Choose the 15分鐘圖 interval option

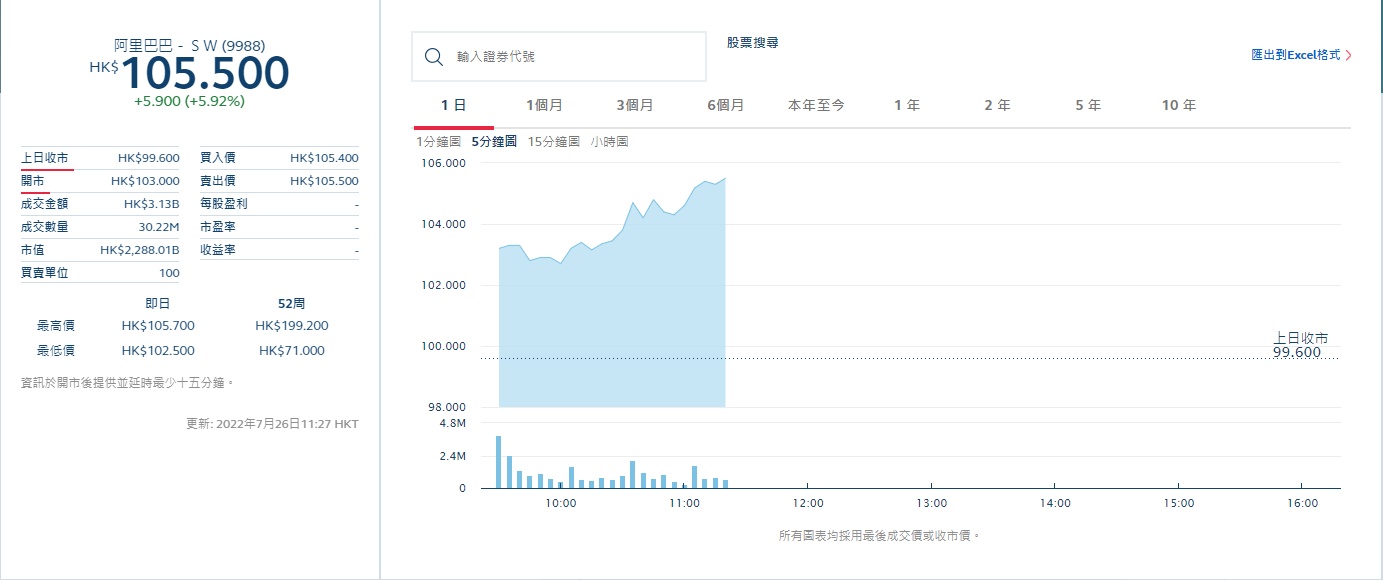[553, 142]
